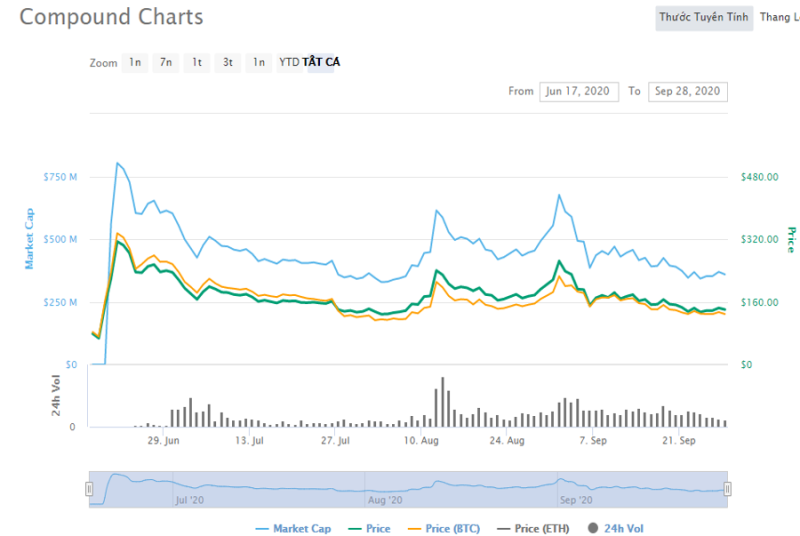
Task: Toggle Market Cap series in legend
Action: click(293, 529)
